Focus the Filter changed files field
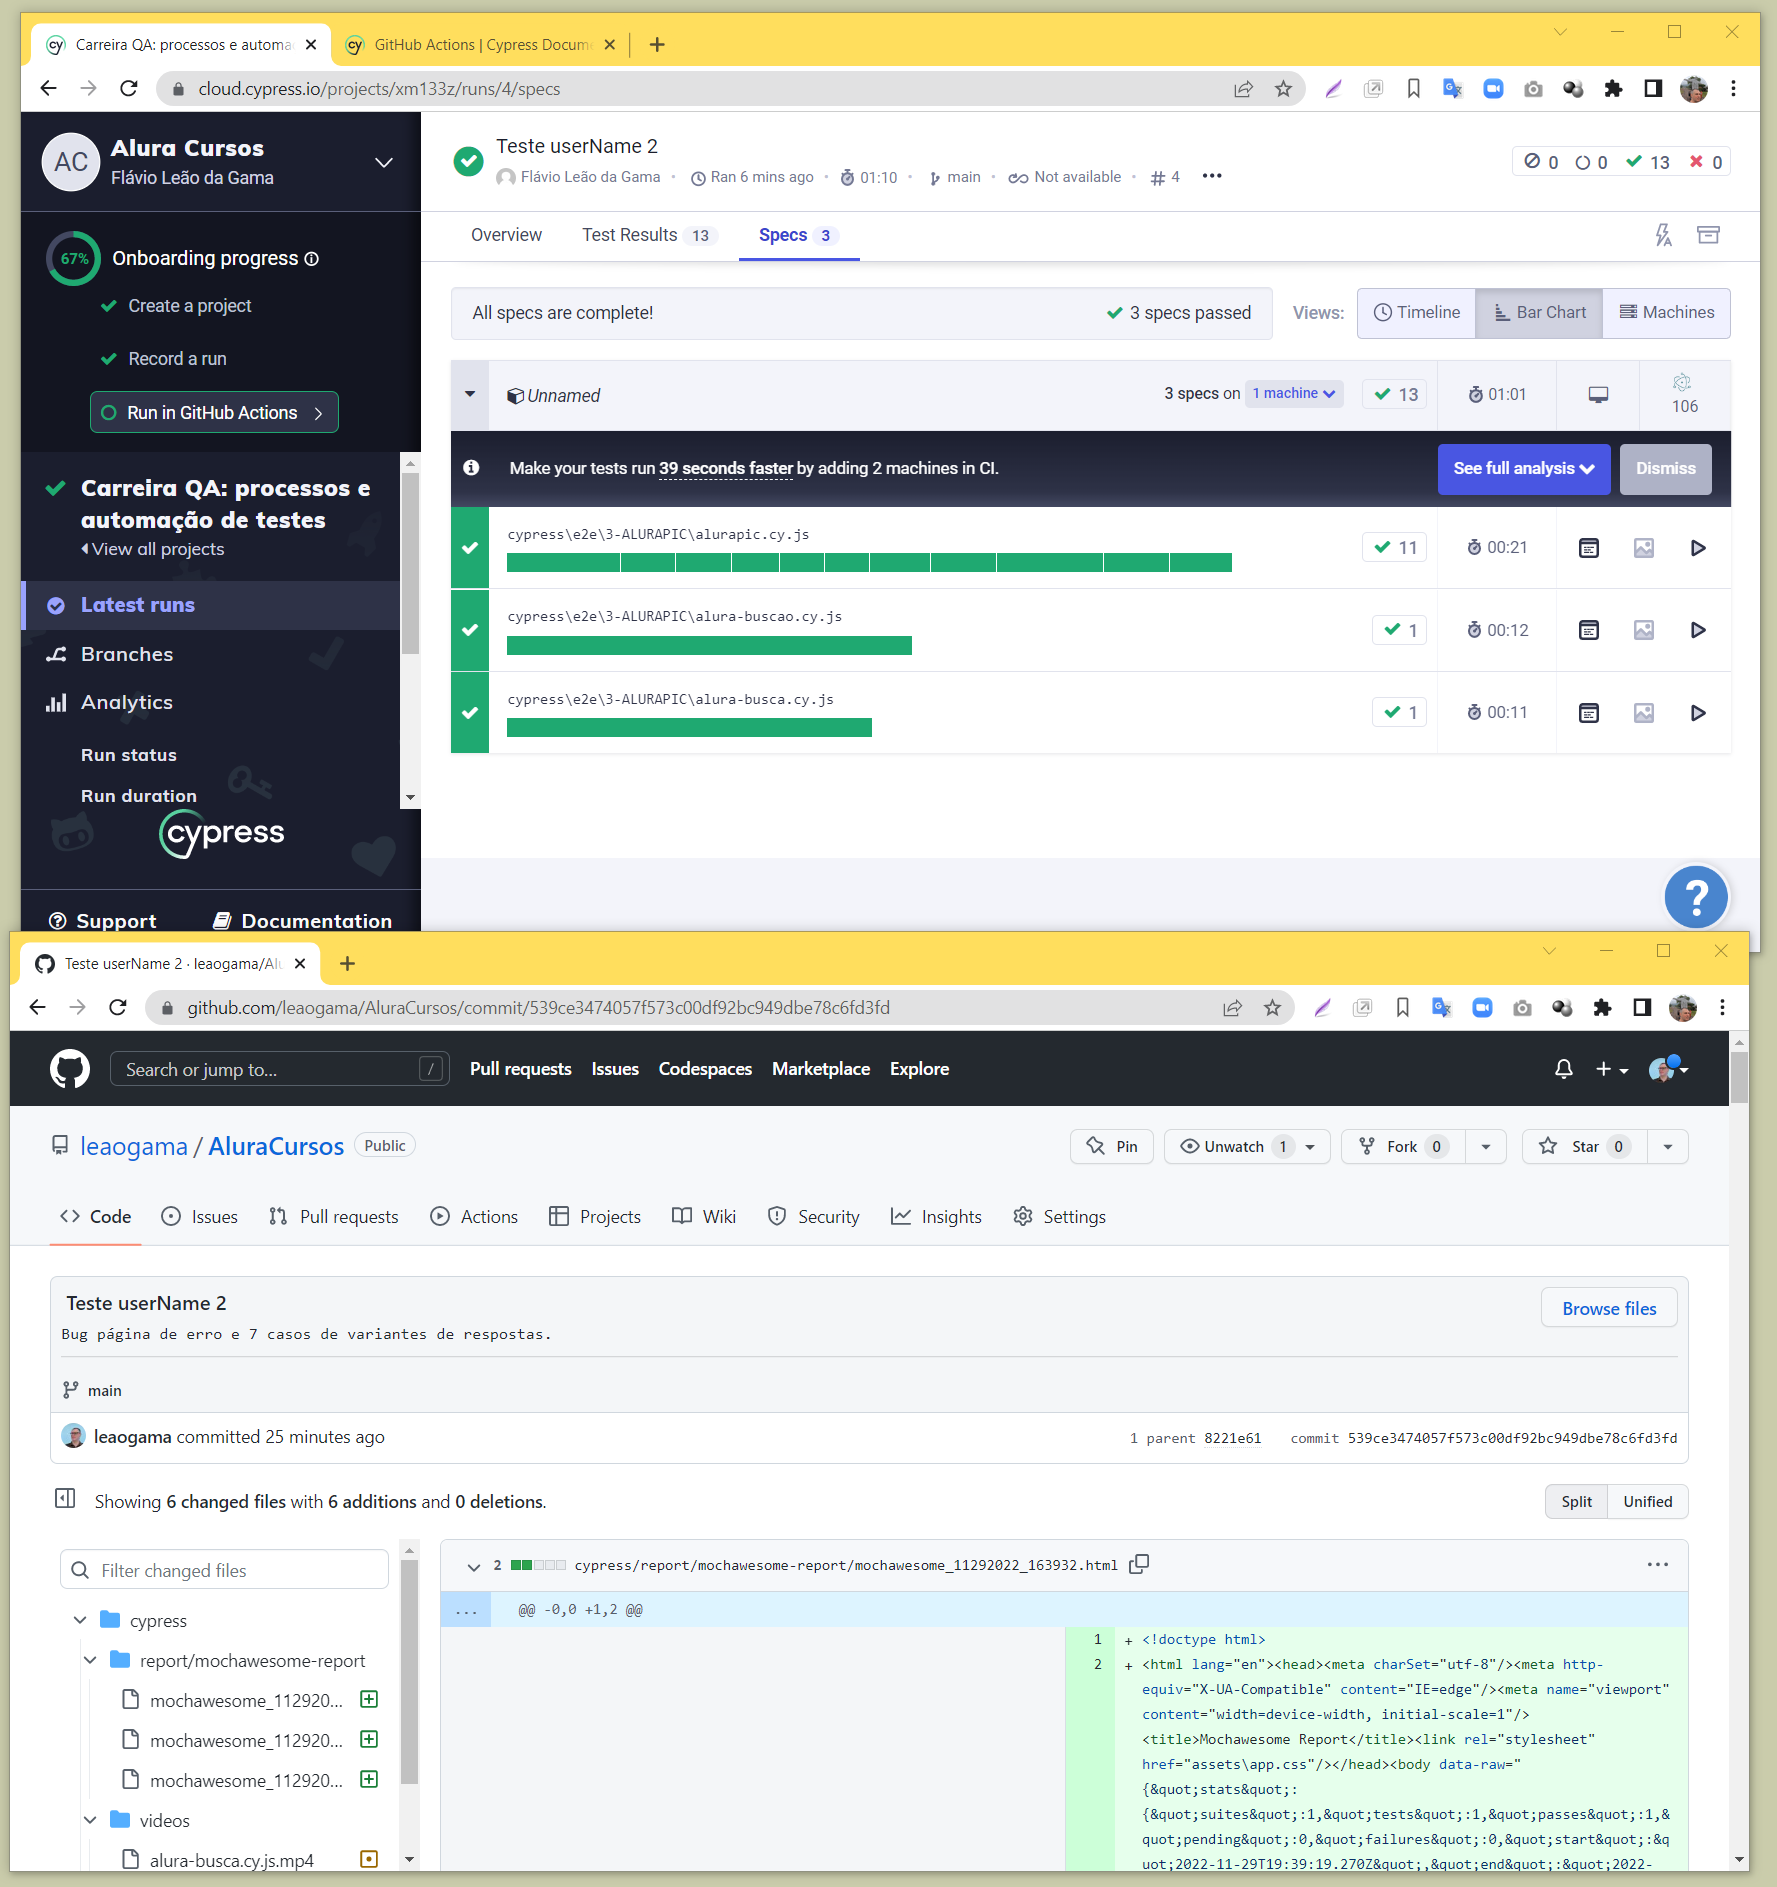Image resolution: width=1777 pixels, height=1887 pixels. point(224,1570)
